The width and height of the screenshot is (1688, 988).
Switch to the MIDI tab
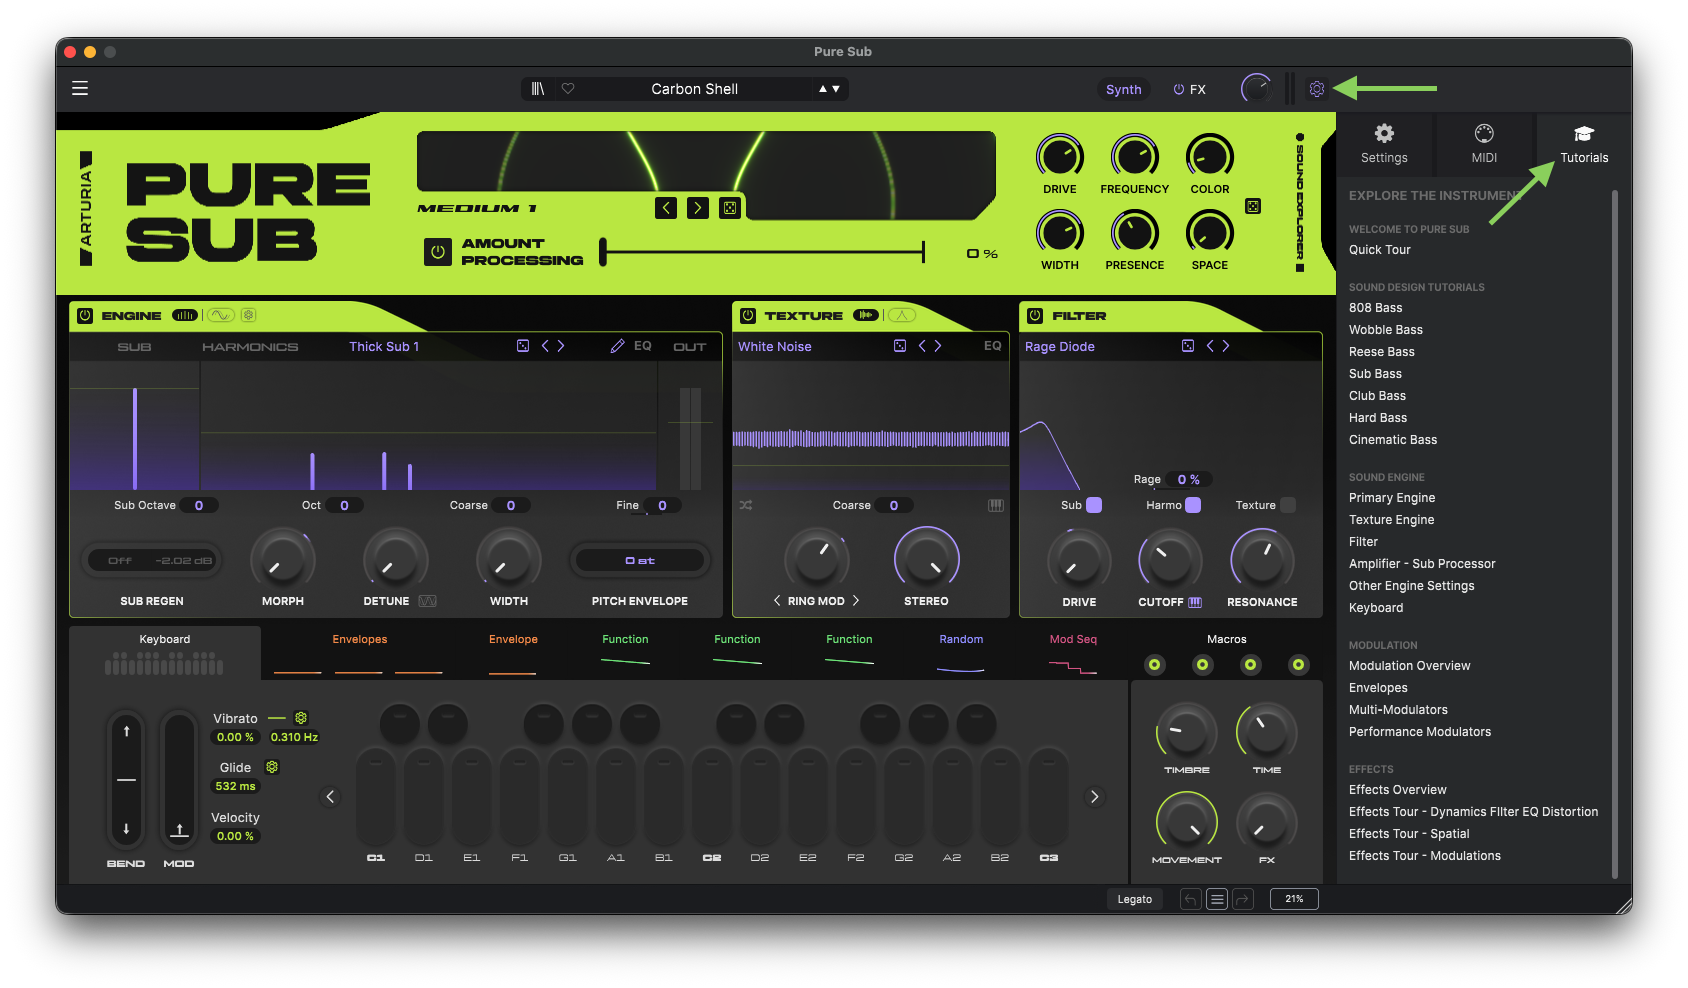(x=1484, y=144)
